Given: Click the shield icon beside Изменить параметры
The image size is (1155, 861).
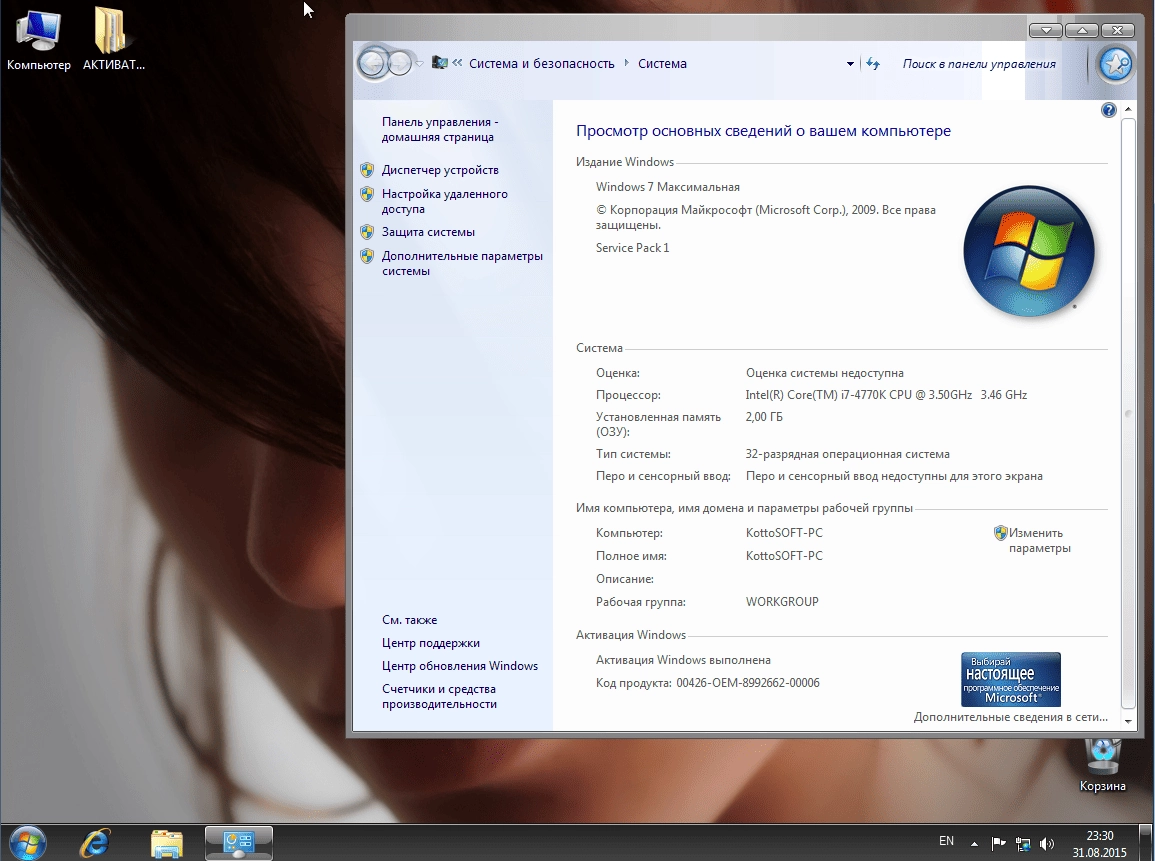Looking at the screenshot, I should pos(1000,533).
